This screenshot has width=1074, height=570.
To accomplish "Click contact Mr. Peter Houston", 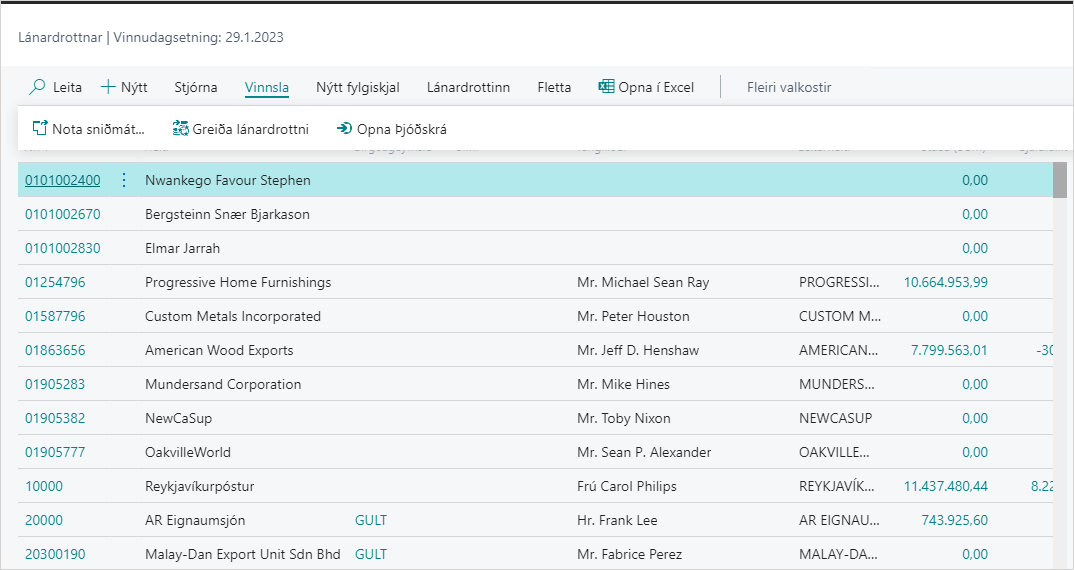I will (x=634, y=316).
